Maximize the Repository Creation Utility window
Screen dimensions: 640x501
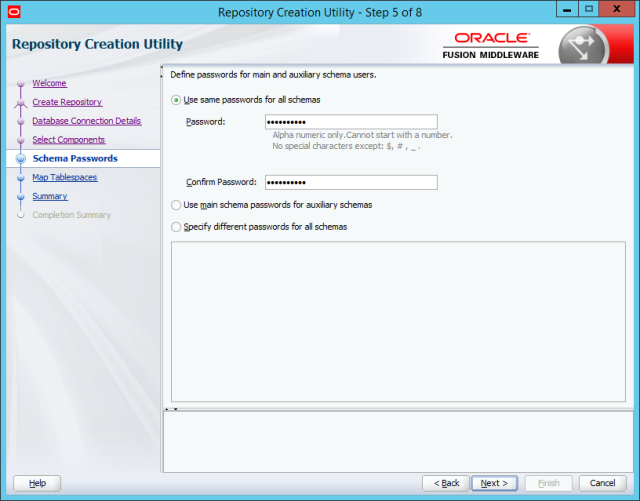click(x=589, y=9)
